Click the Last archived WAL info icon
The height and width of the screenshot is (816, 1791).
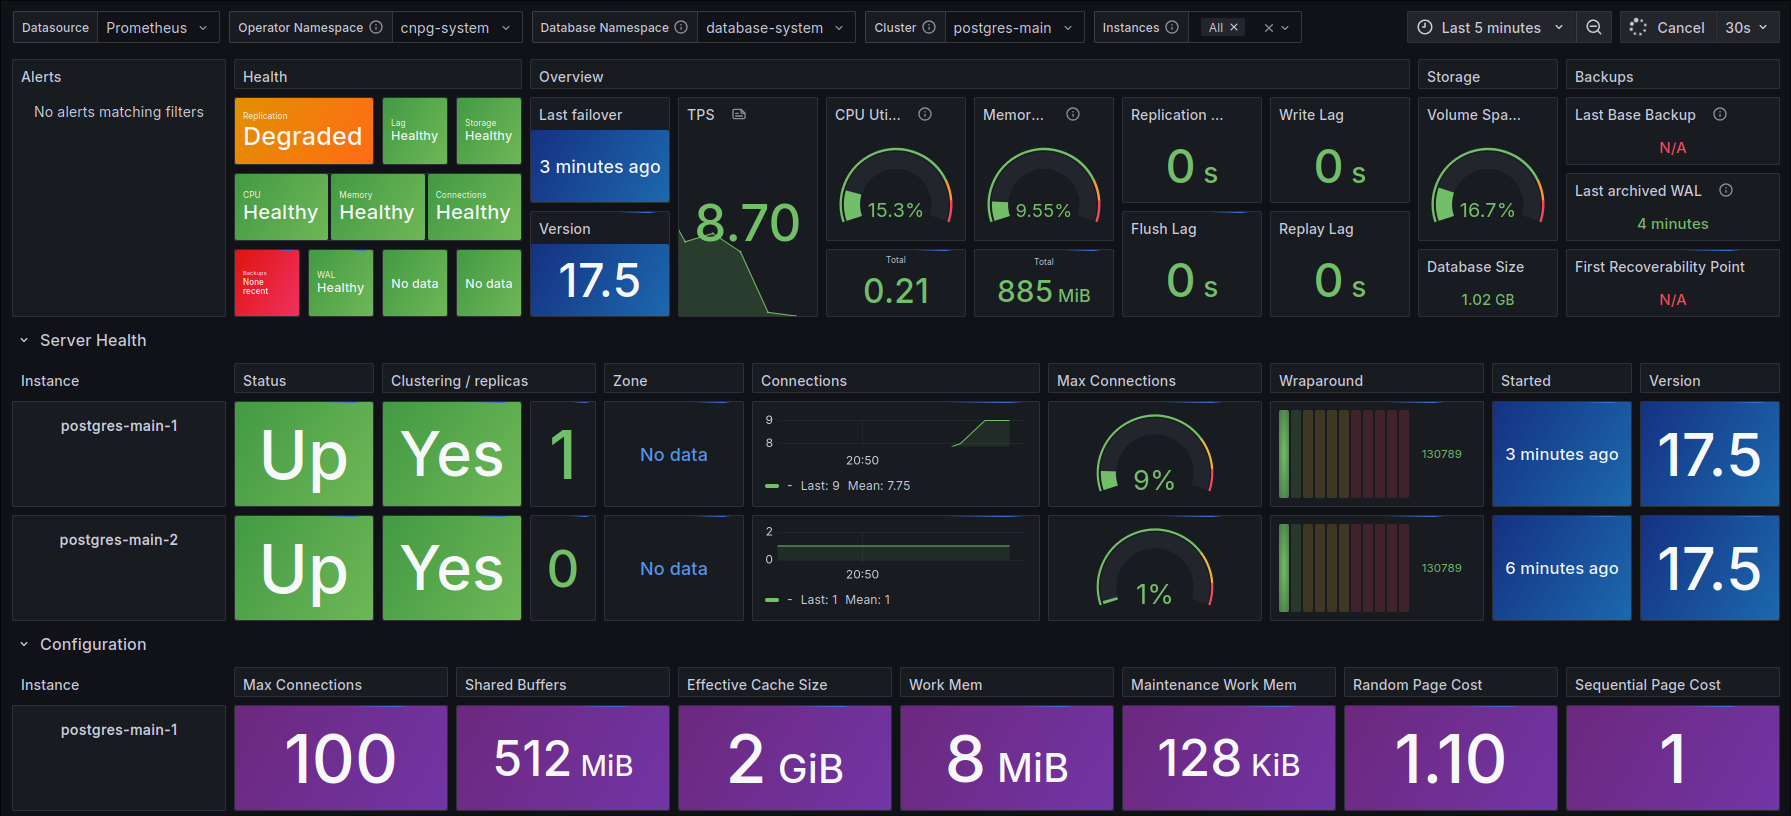(x=1726, y=191)
